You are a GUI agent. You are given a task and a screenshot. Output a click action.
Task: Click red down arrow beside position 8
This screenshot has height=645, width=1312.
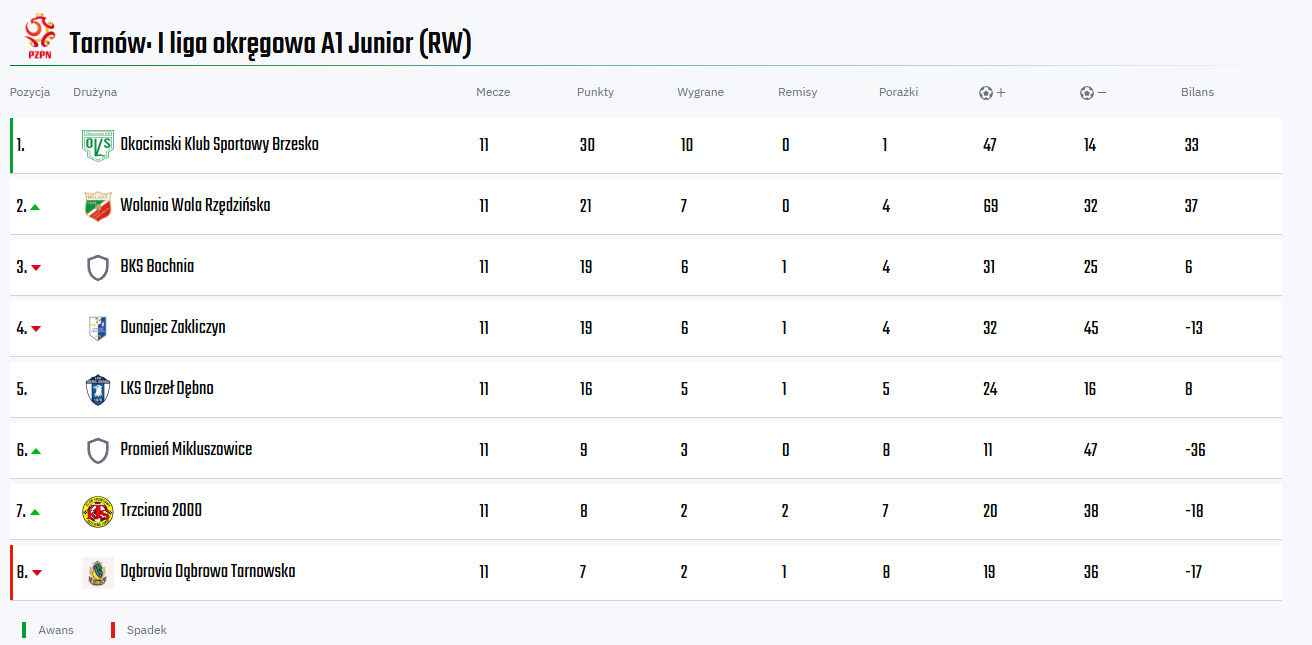coord(36,573)
